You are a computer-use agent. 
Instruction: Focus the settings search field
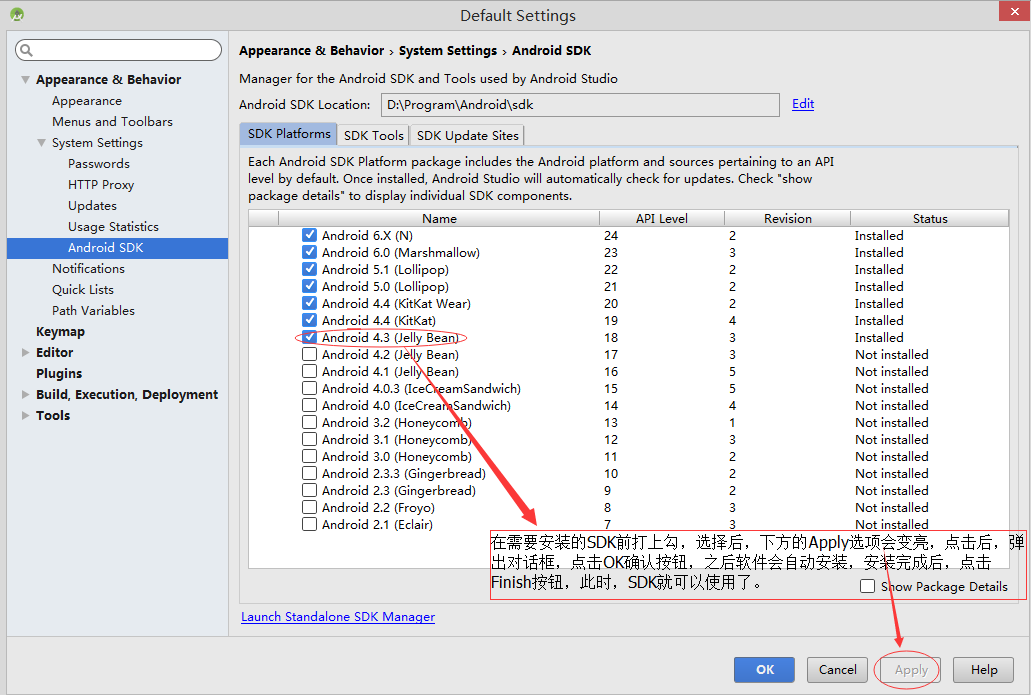point(118,50)
